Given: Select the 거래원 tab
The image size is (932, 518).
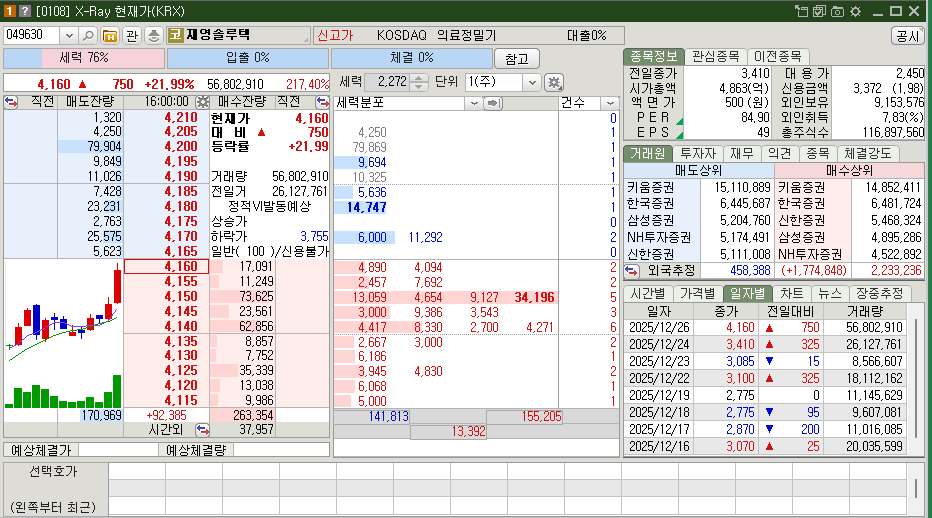Looking at the screenshot, I should point(648,153).
